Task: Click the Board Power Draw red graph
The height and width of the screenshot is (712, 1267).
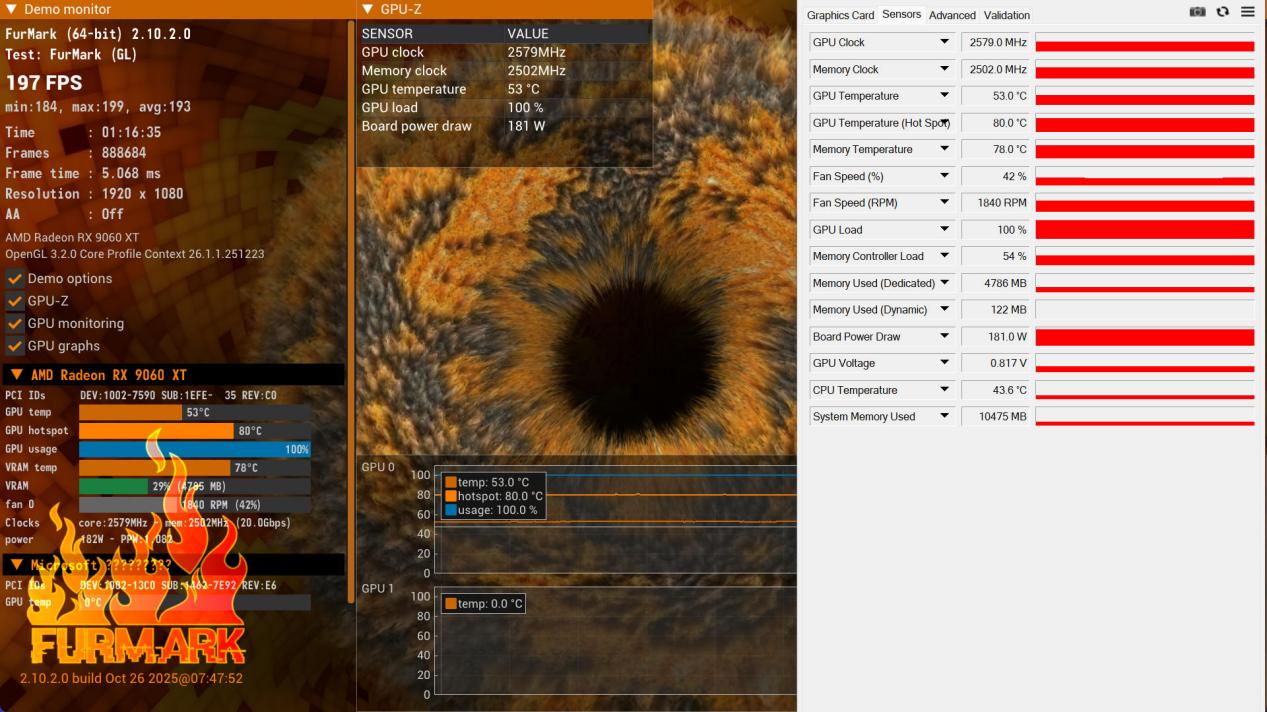Action: pyautogui.click(x=1145, y=337)
